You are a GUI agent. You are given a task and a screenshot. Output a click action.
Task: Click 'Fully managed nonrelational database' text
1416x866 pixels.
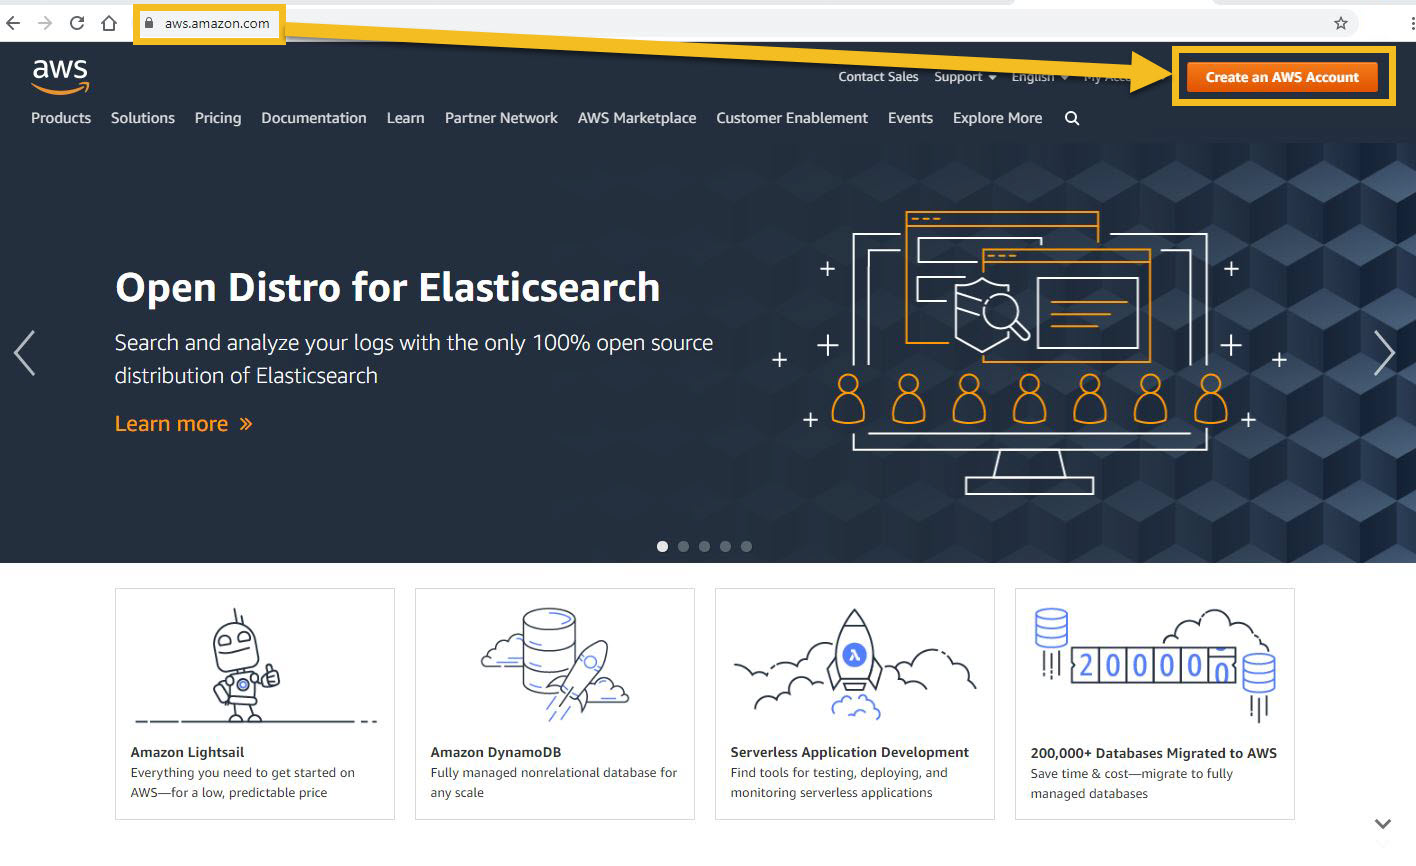click(554, 783)
